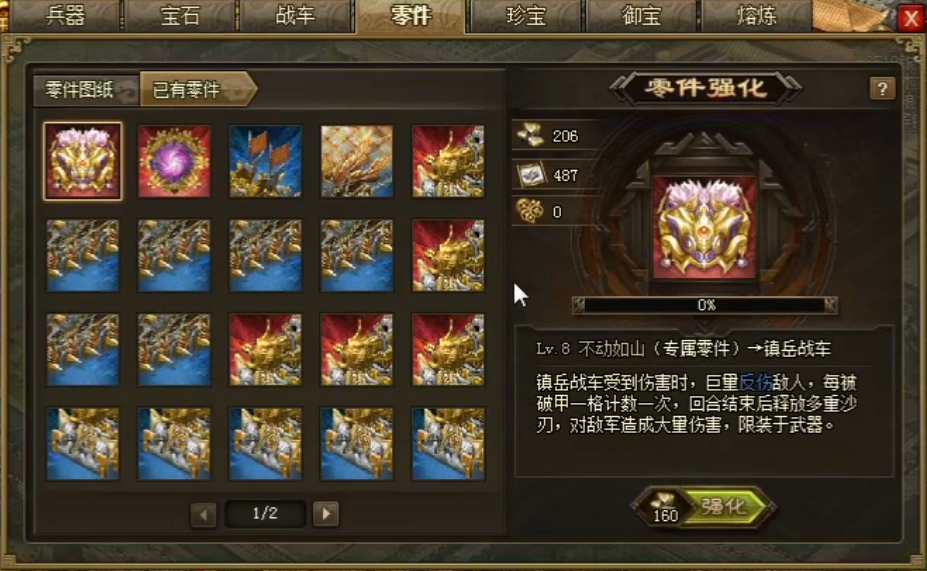This screenshot has height=571, width=927.
Task: Open the 宝石 tab
Action: [180, 15]
